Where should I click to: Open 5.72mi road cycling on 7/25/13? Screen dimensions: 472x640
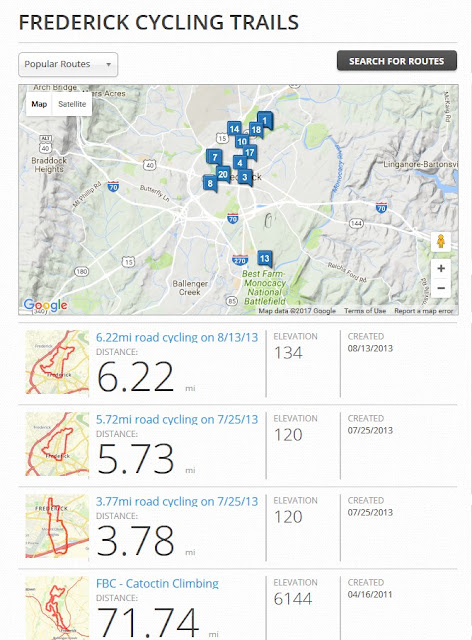tap(177, 420)
